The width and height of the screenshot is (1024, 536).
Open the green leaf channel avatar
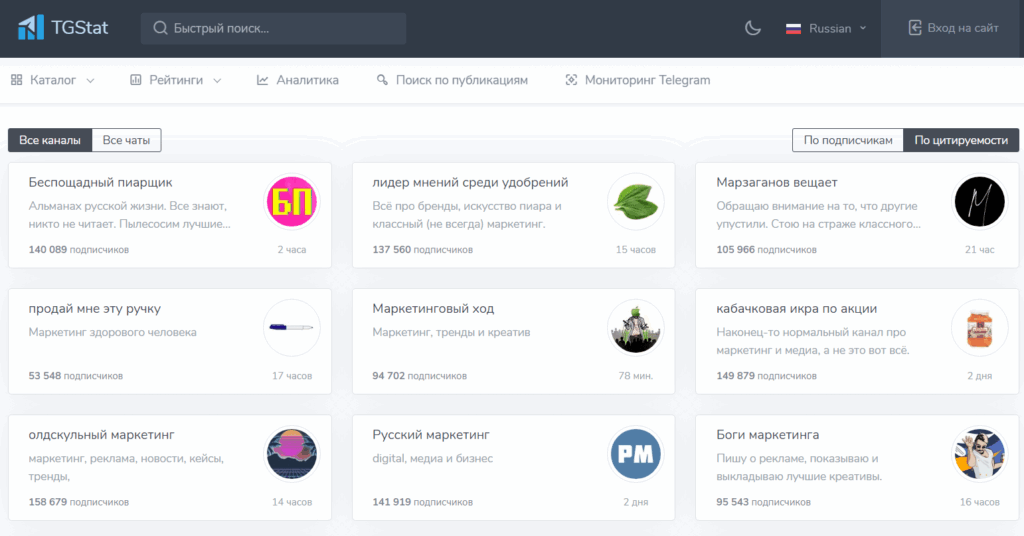point(635,202)
